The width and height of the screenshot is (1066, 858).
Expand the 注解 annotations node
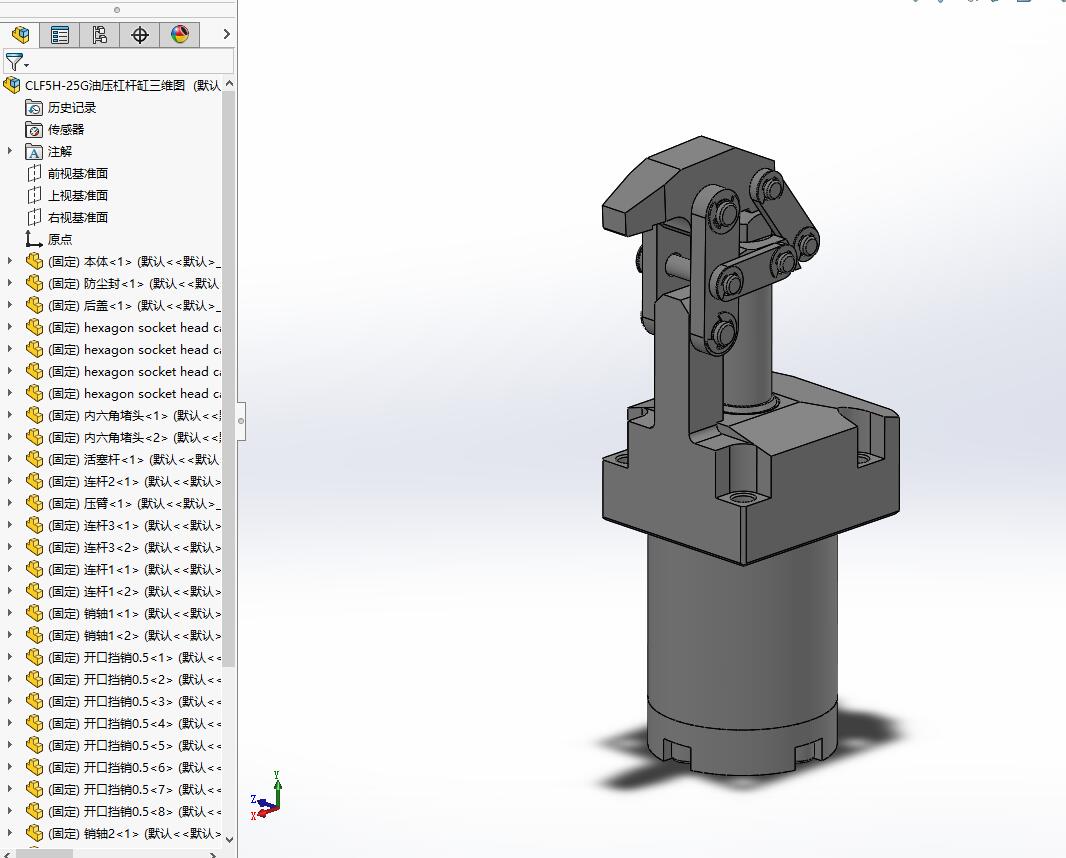[10, 151]
